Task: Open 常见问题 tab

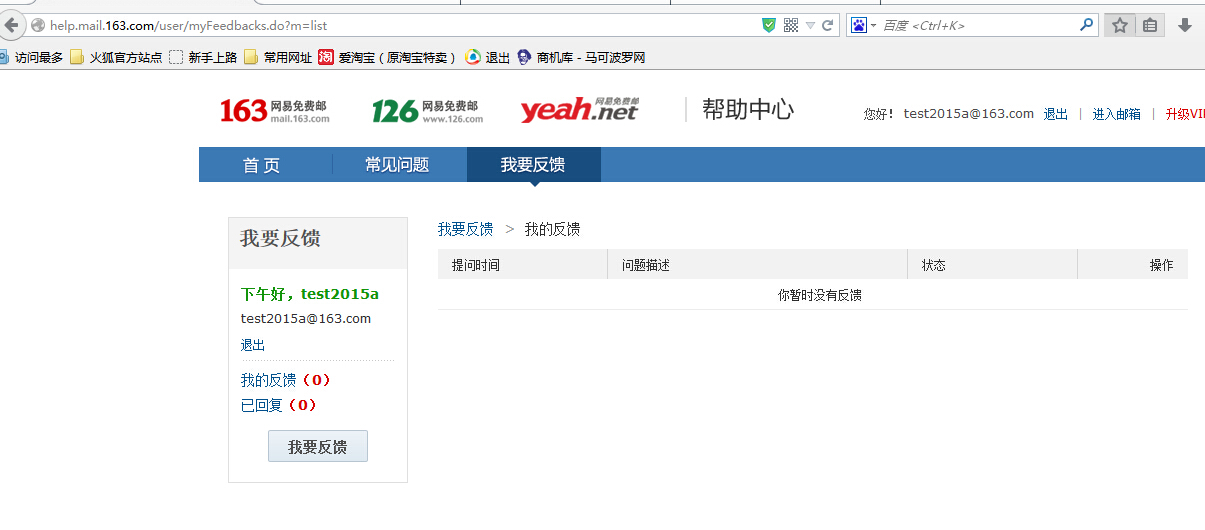Action: pos(397,165)
